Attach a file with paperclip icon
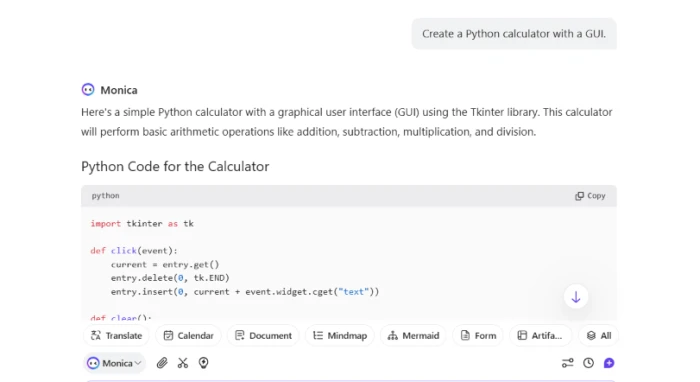700x382 pixels. (x=162, y=363)
